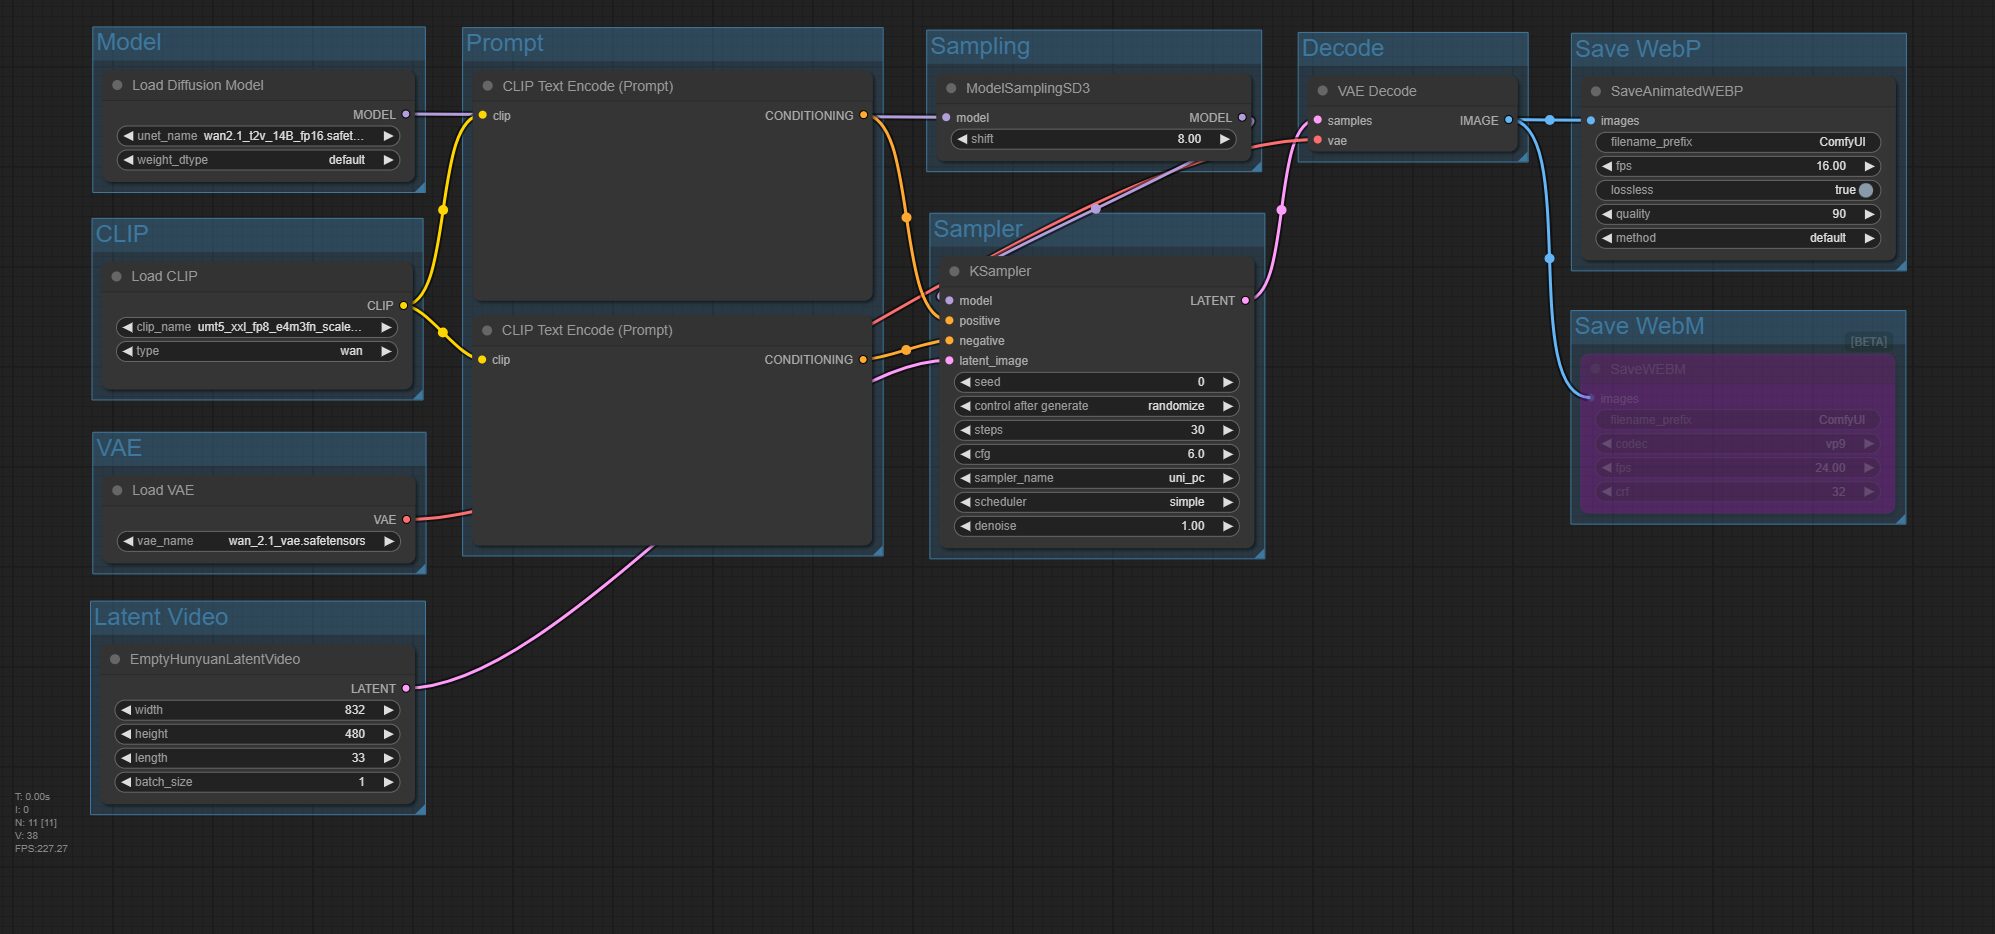
Task: Collapse the Load Diffusion Model node
Action: [x=118, y=85]
